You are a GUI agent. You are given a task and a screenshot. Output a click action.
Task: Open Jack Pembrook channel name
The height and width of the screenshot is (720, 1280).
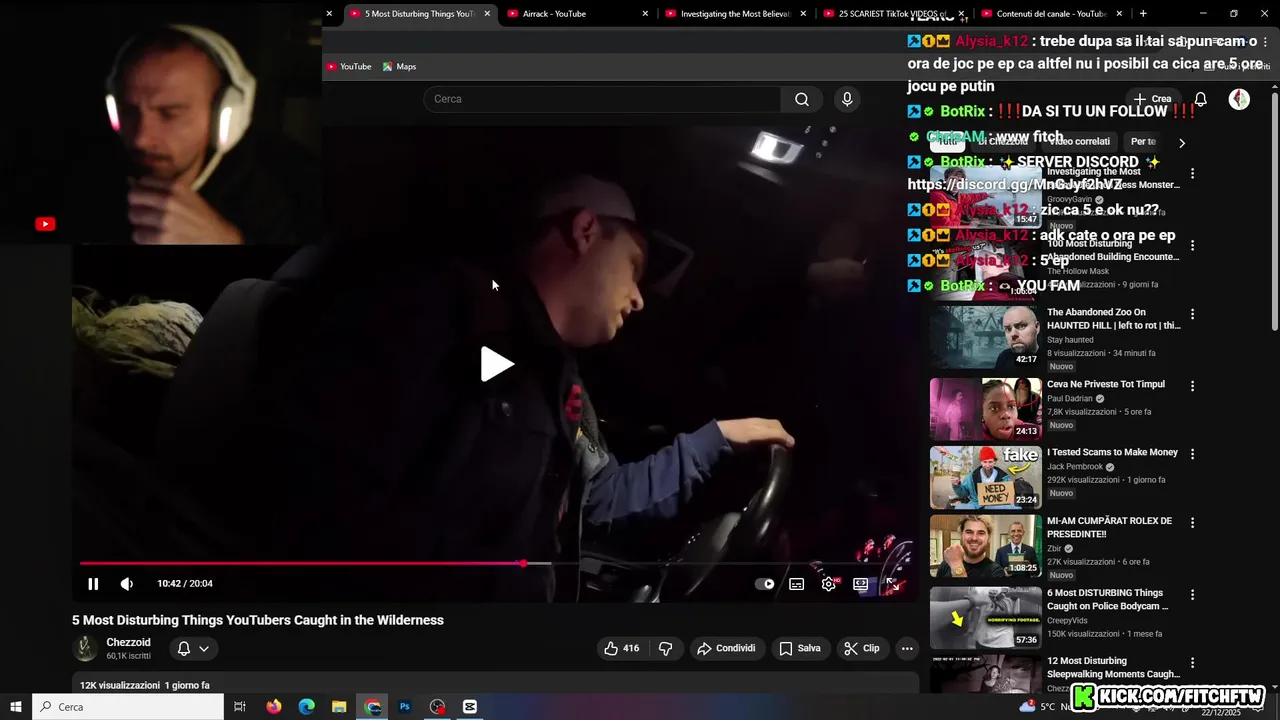coord(1075,467)
